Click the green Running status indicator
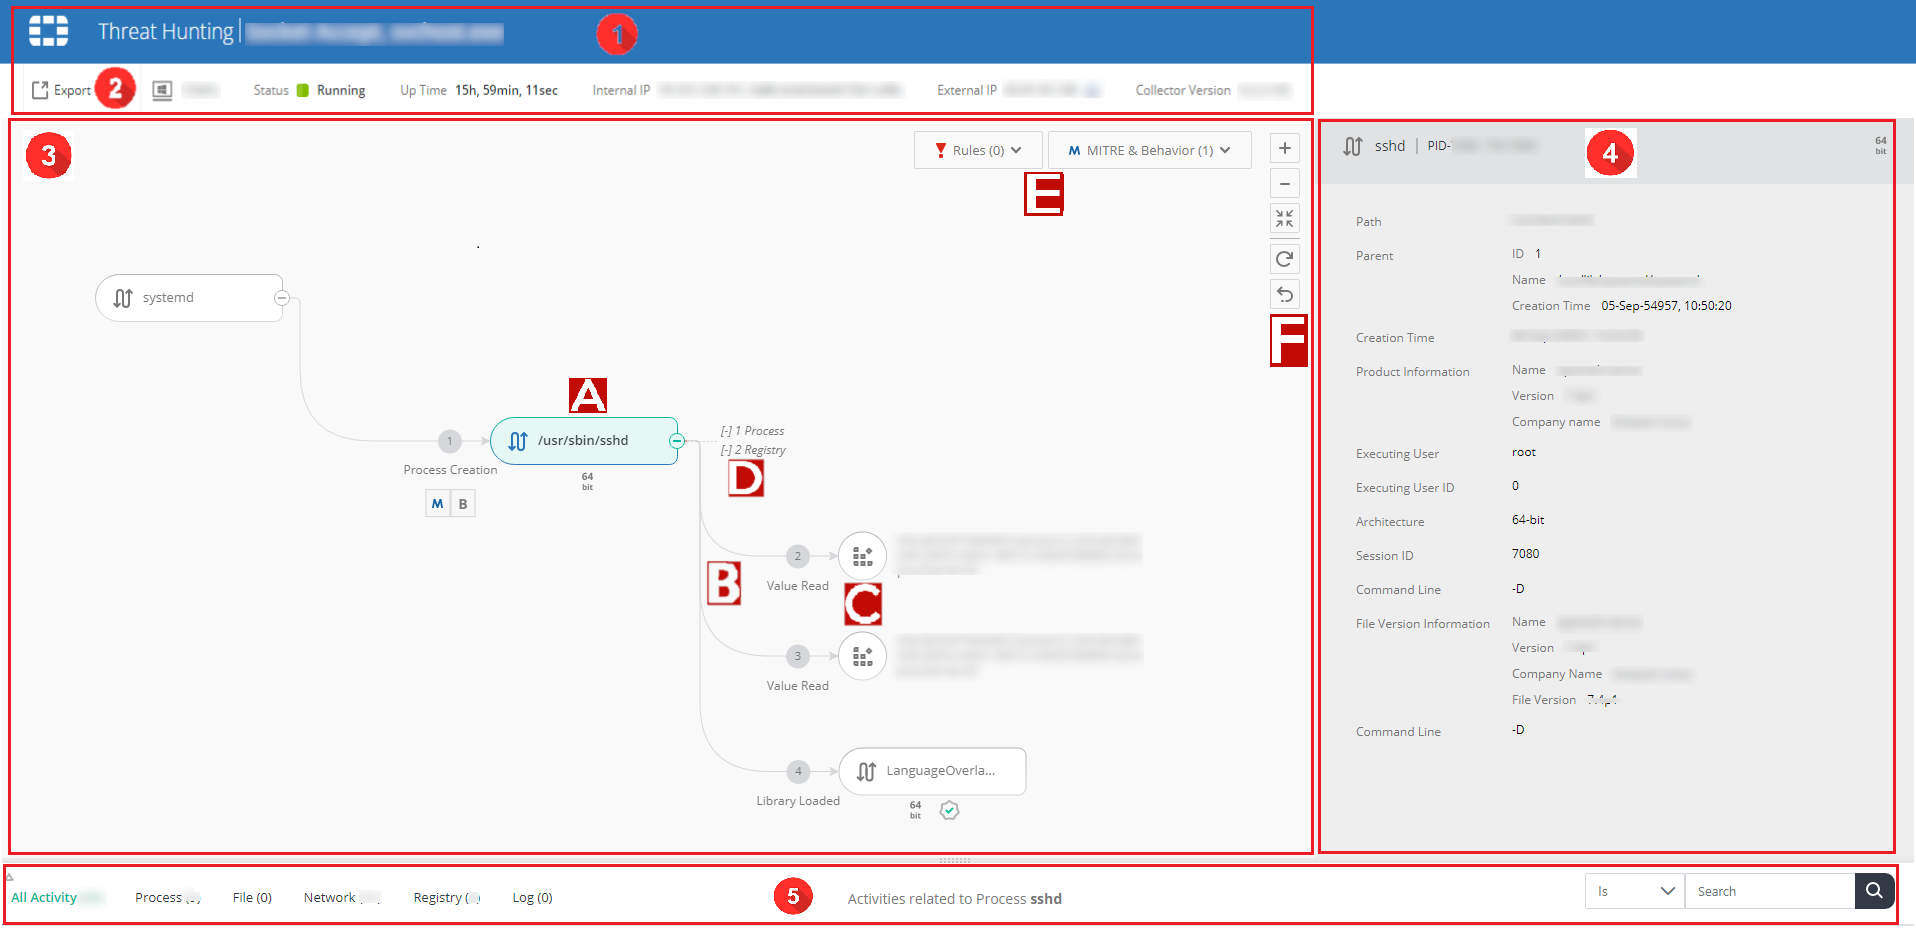The height and width of the screenshot is (928, 1916). pyautogui.click(x=303, y=90)
